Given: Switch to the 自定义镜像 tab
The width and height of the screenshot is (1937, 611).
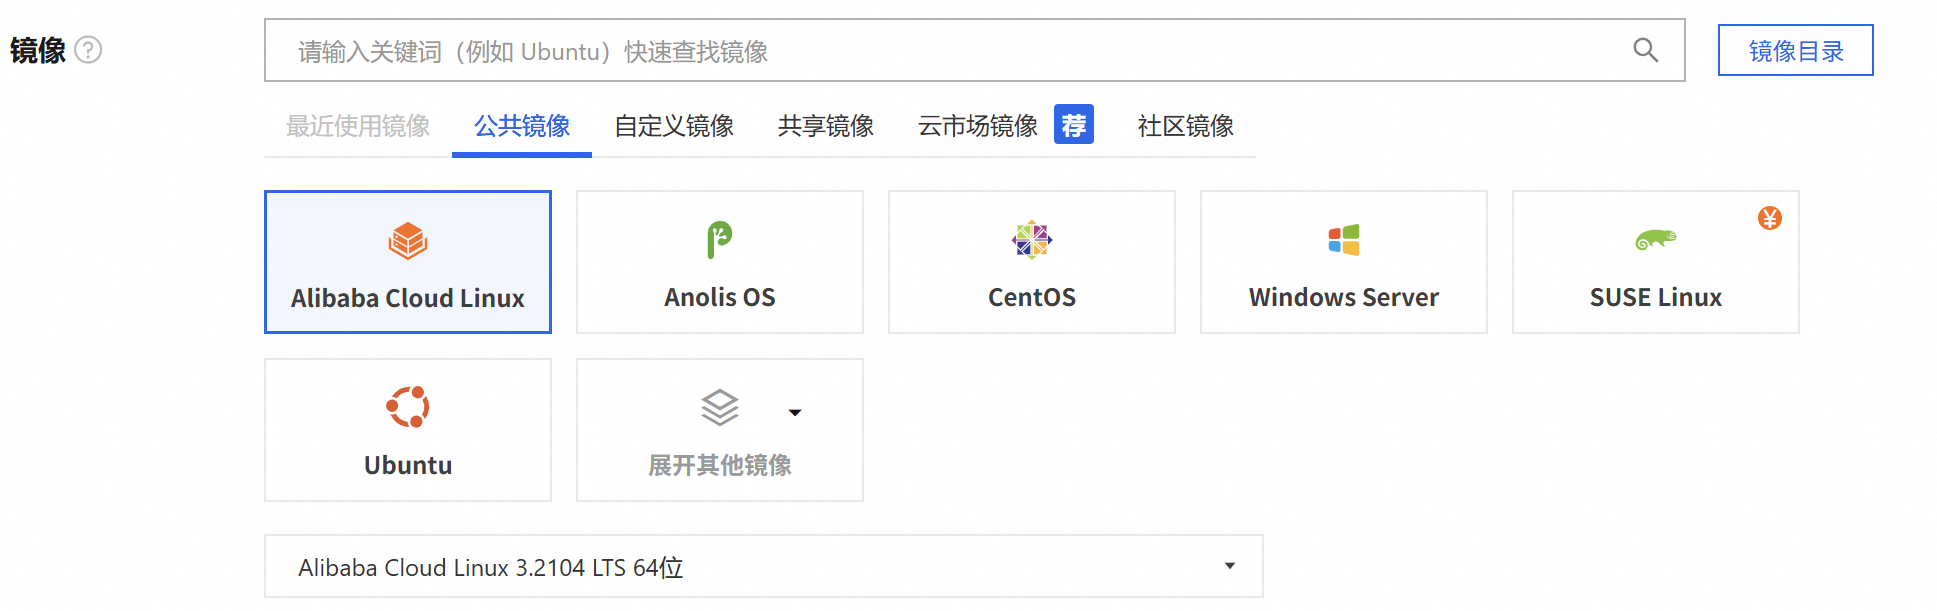Looking at the screenshot, I should pyautogui.click(x=674, y=126).
